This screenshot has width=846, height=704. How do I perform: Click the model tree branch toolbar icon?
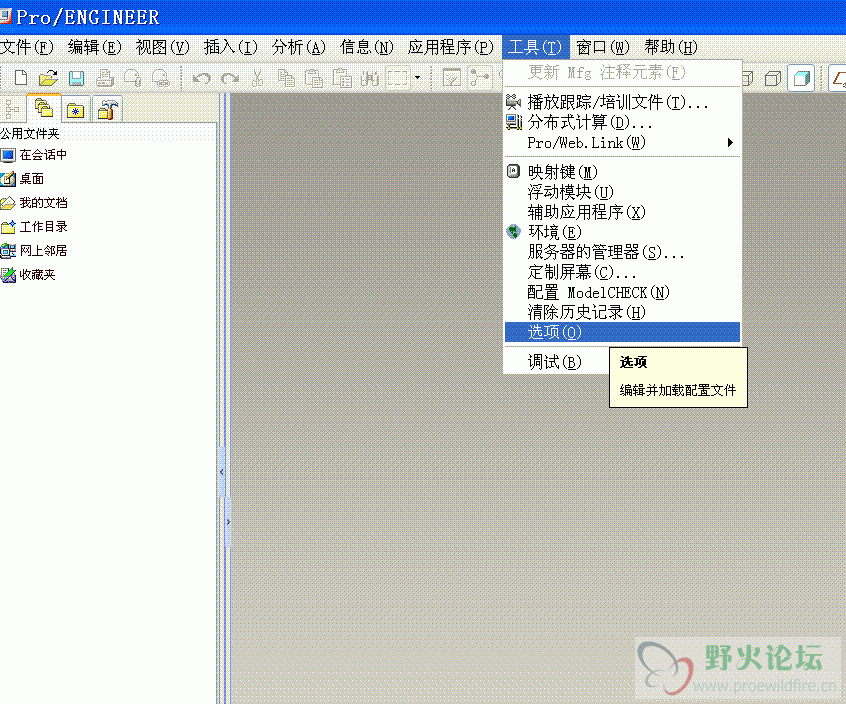(x=480, y=78)
